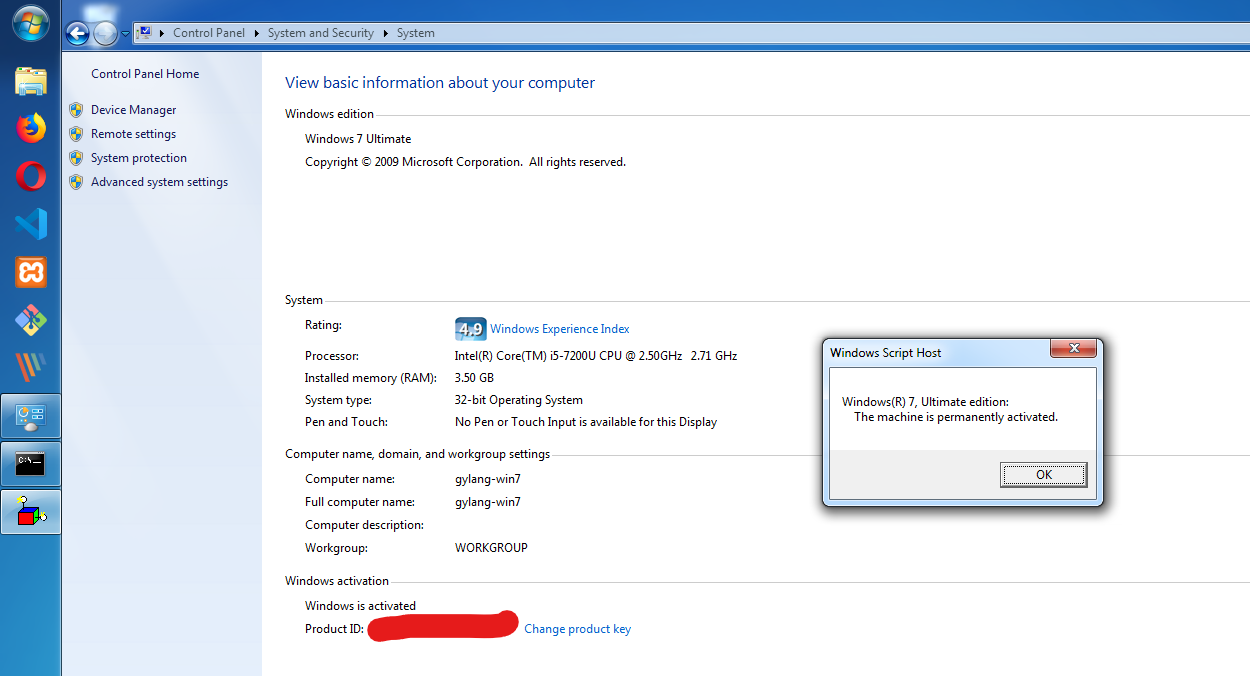Viewport: 1250px width, 676px height.
Task: Close the Windows Script Host dialog
Action: click(x=1074, y=349)
